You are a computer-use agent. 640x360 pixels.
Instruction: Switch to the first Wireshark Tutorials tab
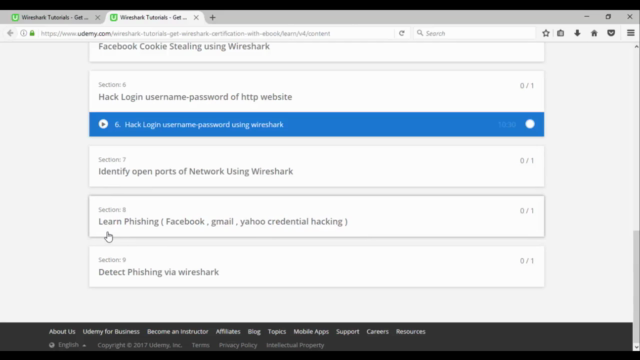[x=56, y=18]
